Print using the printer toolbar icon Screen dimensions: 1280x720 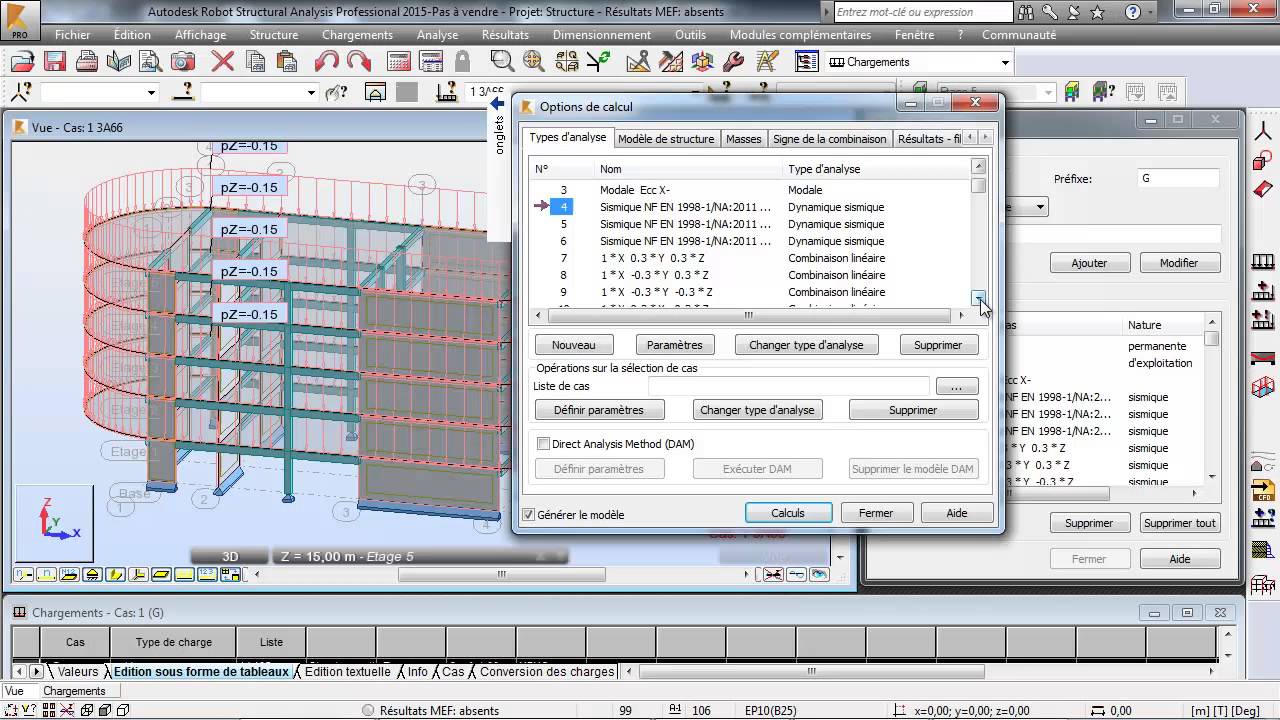point(87,61)
